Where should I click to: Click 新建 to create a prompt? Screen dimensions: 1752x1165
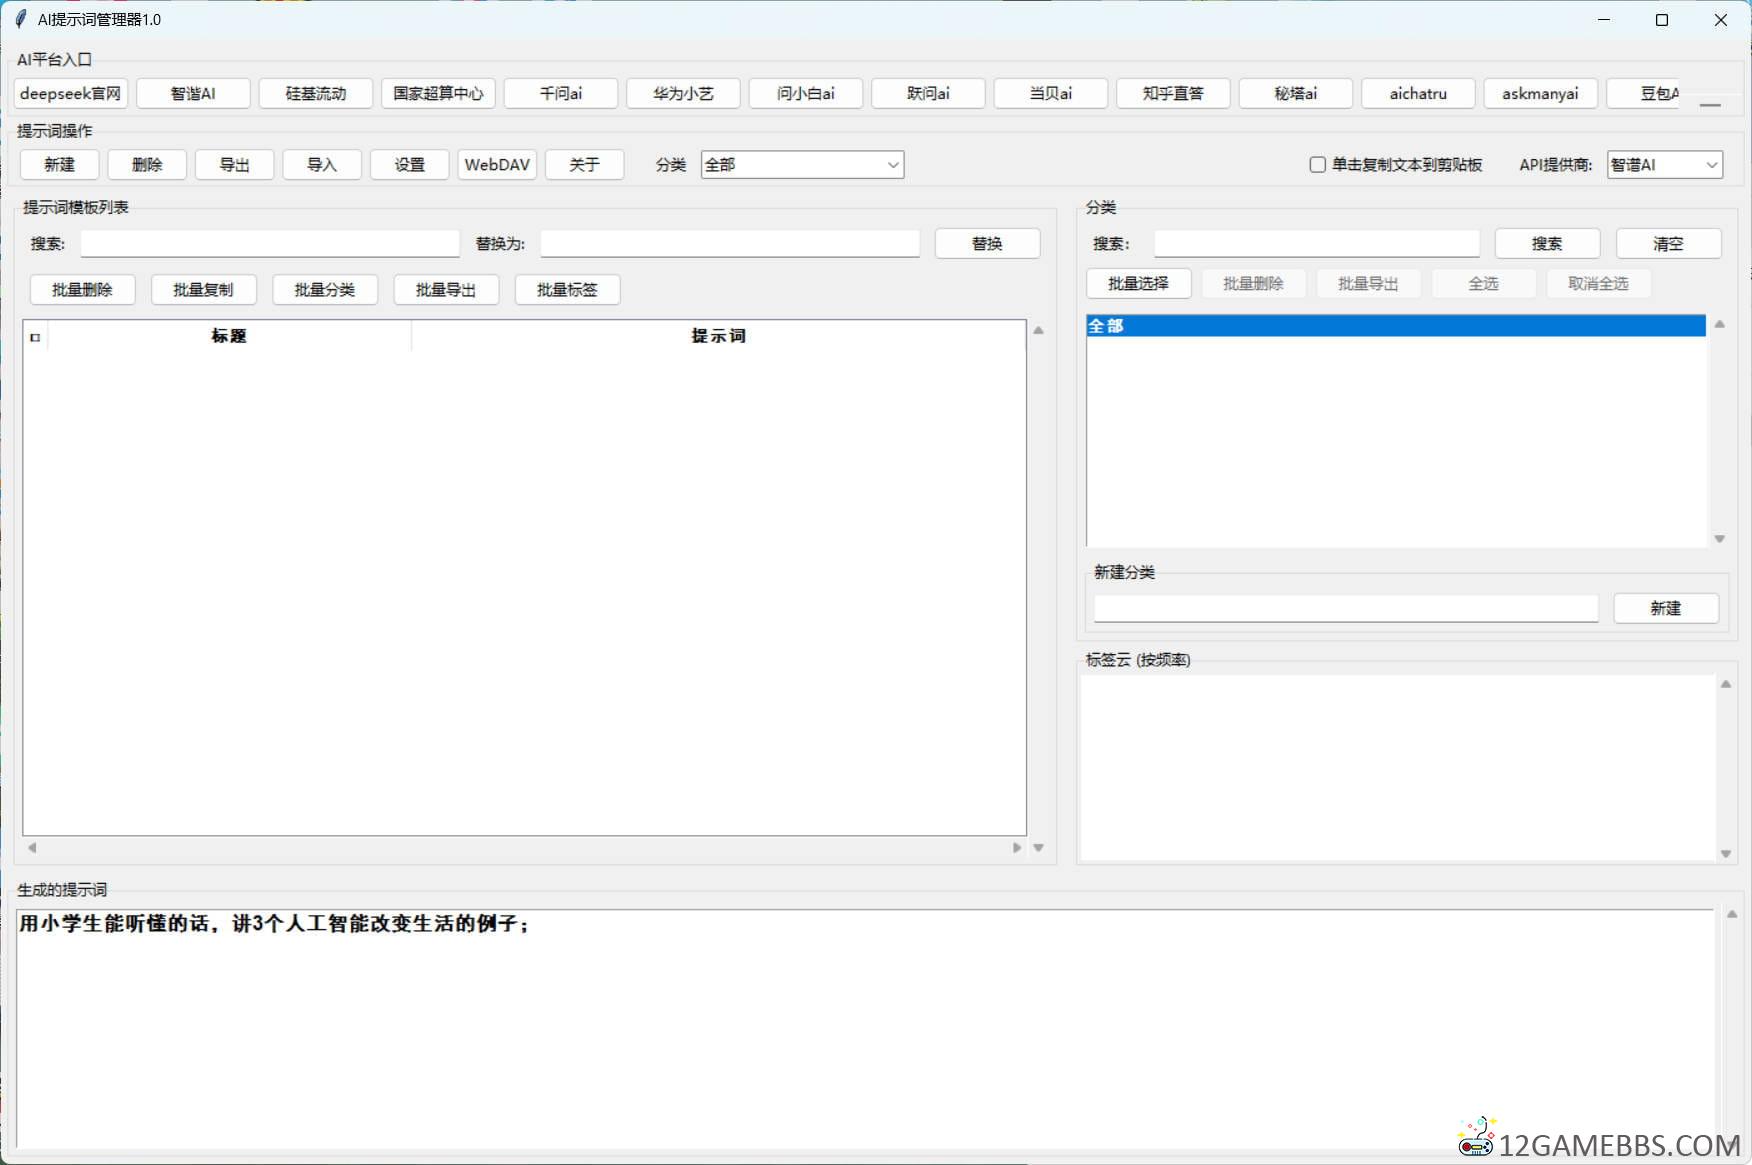coord(60,164)
